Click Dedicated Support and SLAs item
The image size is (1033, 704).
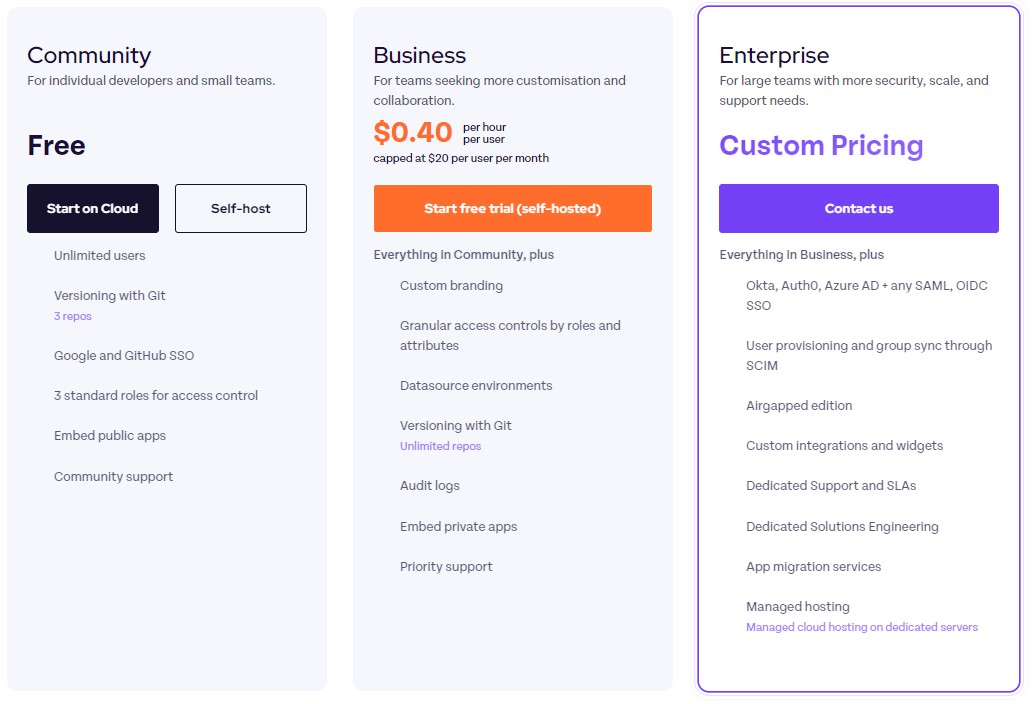[831, 485]
